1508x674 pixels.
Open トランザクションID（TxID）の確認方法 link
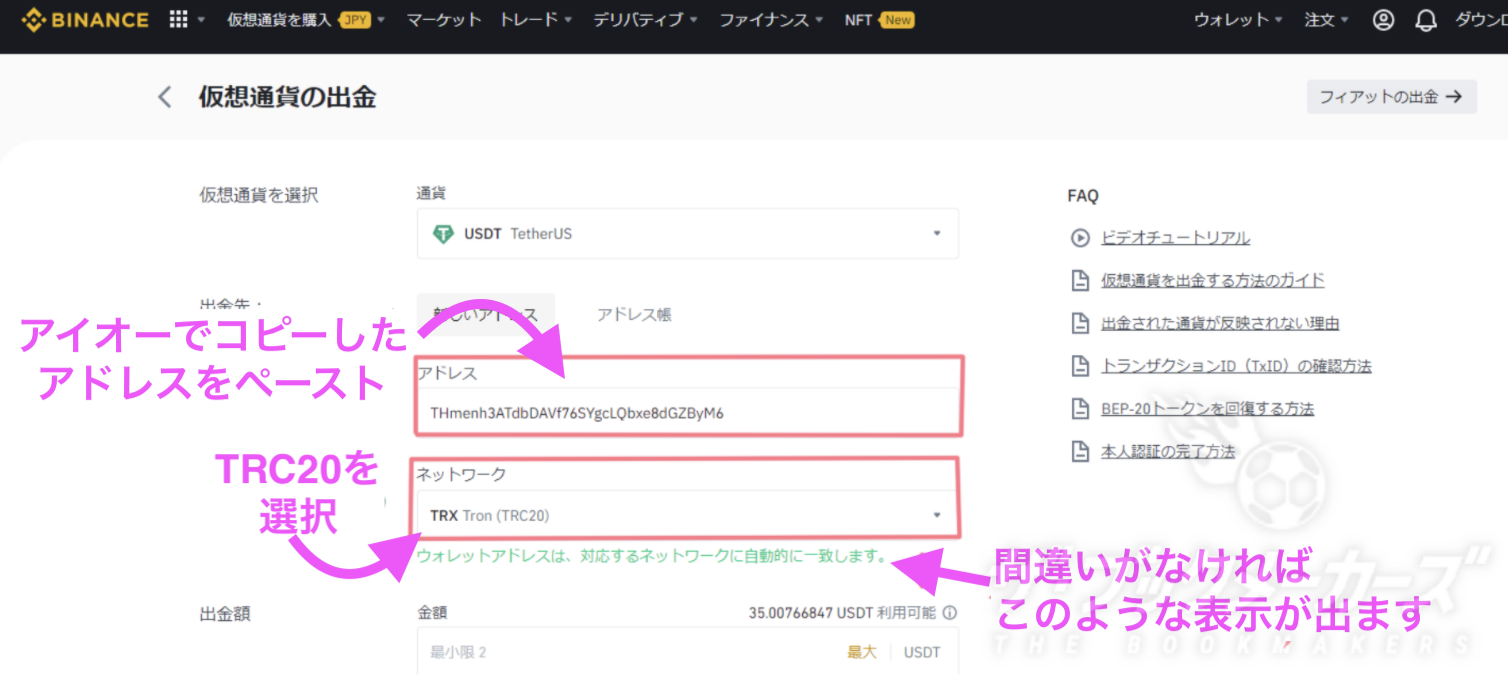coord(1236,366)
